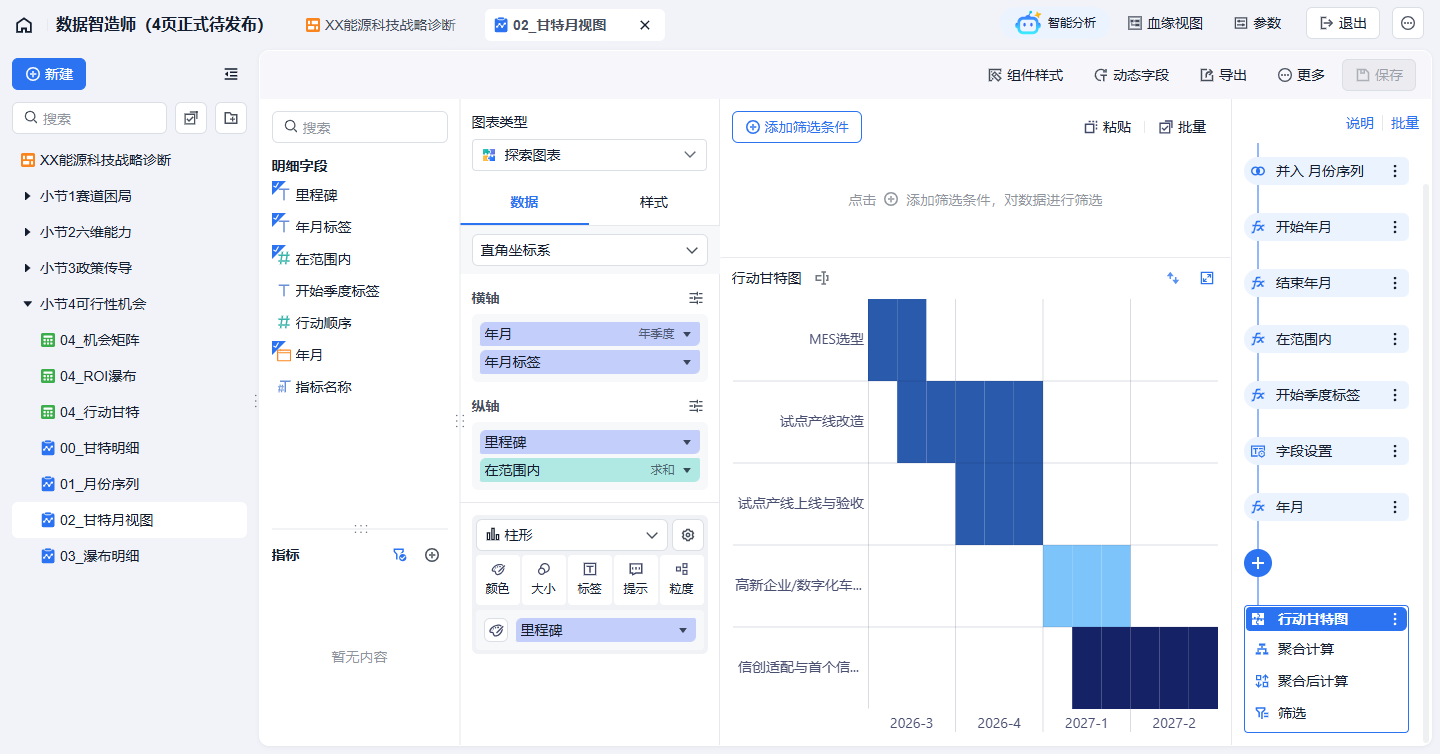Close the 02_甘特月视图 tab

pyautogui.click(x=645, y=25)
